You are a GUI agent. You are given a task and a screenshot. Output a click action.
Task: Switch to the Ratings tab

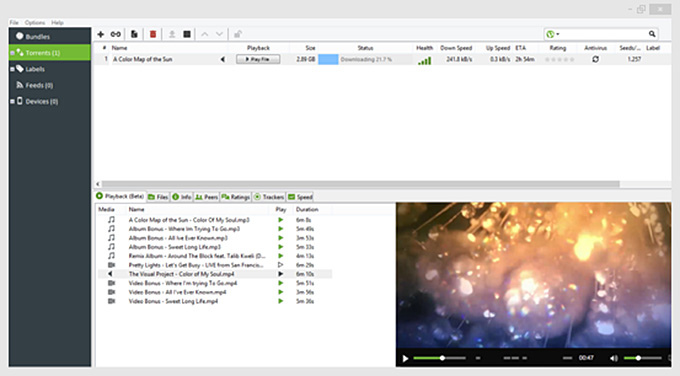point(235,197)
